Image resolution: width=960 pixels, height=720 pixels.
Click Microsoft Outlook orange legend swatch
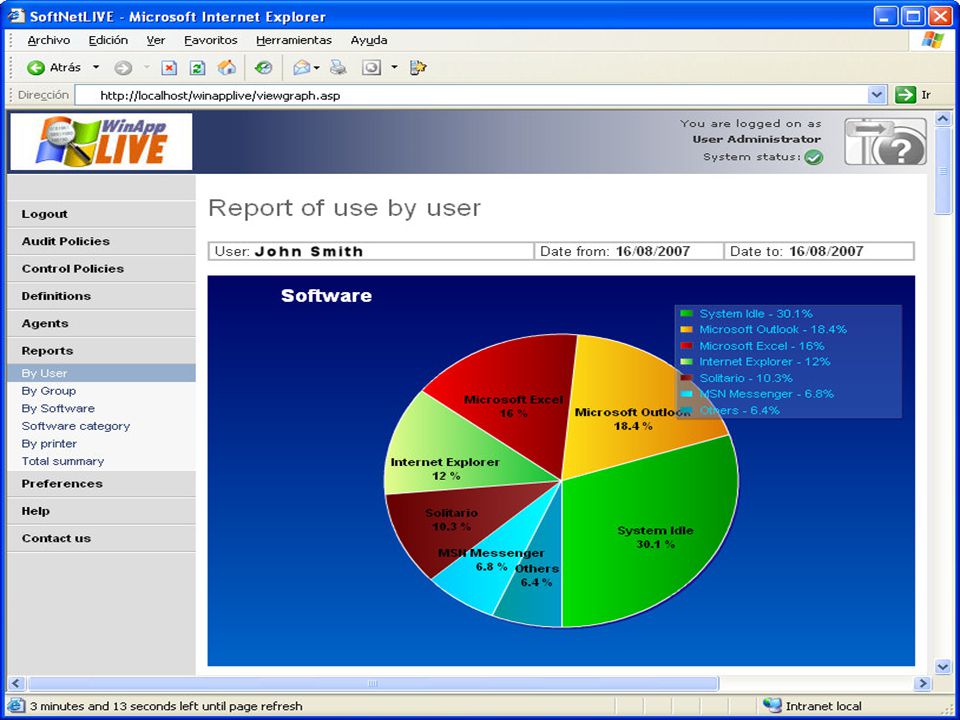(686, 329)
